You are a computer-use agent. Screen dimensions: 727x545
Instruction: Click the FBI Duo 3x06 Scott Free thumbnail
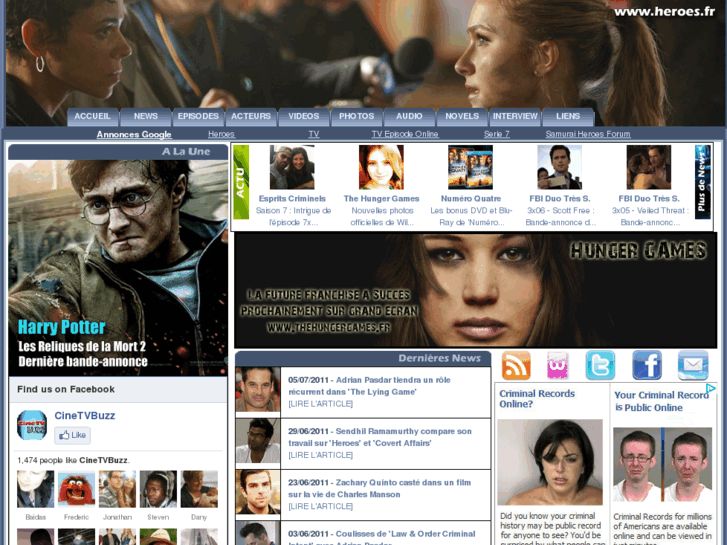560,167
